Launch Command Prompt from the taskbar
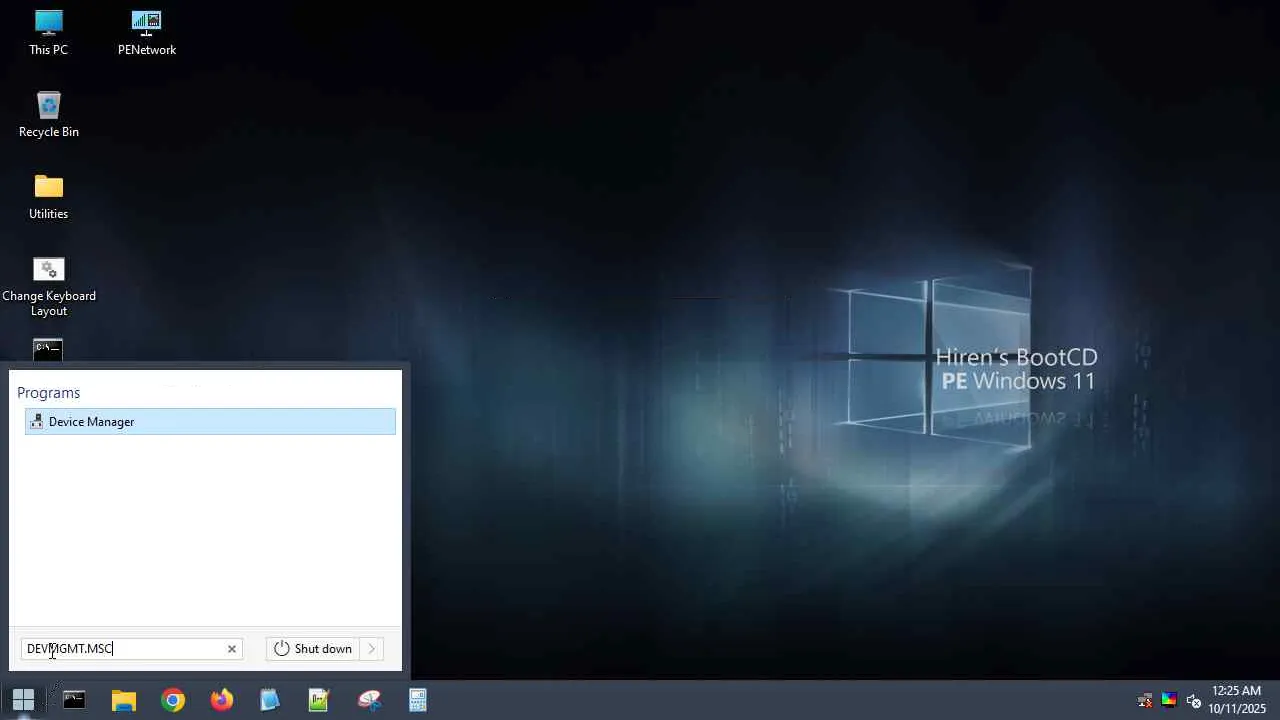Screen dimensions: 1280x720 (74, 700)
